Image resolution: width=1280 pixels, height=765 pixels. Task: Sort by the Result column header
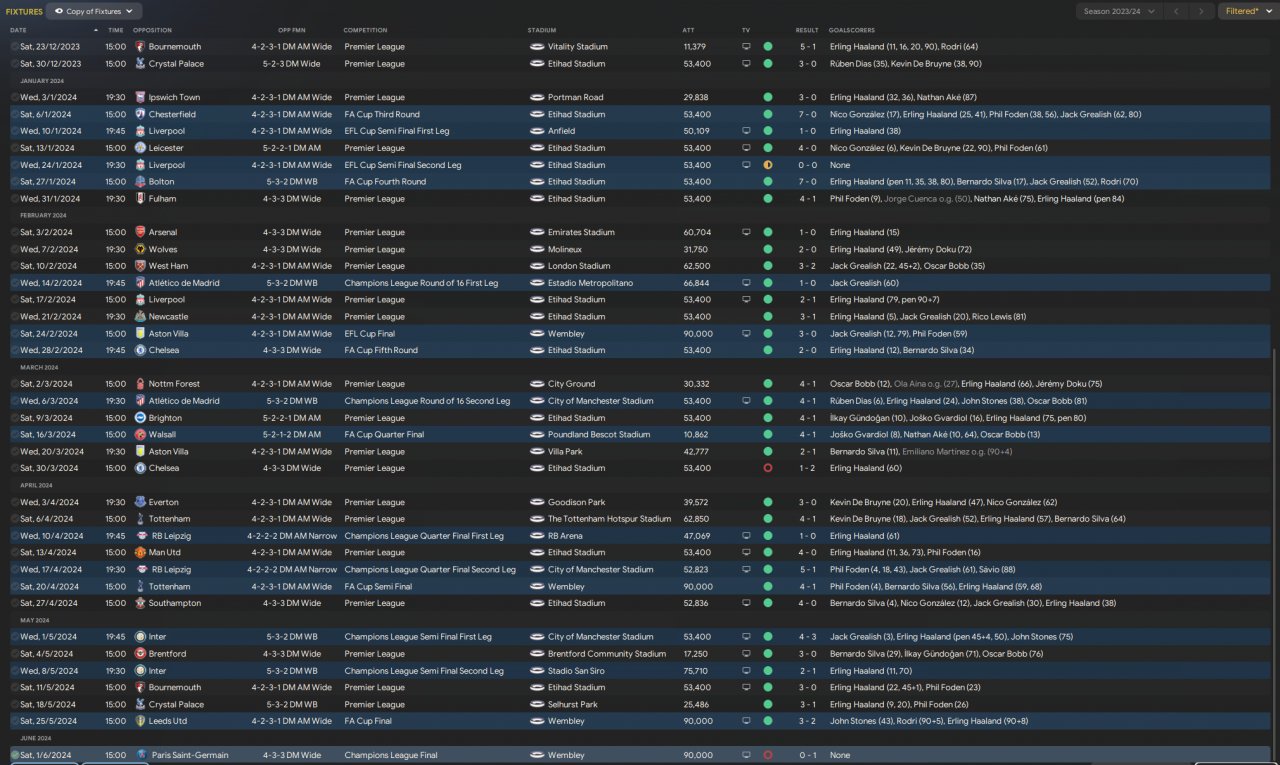point(806,30)
